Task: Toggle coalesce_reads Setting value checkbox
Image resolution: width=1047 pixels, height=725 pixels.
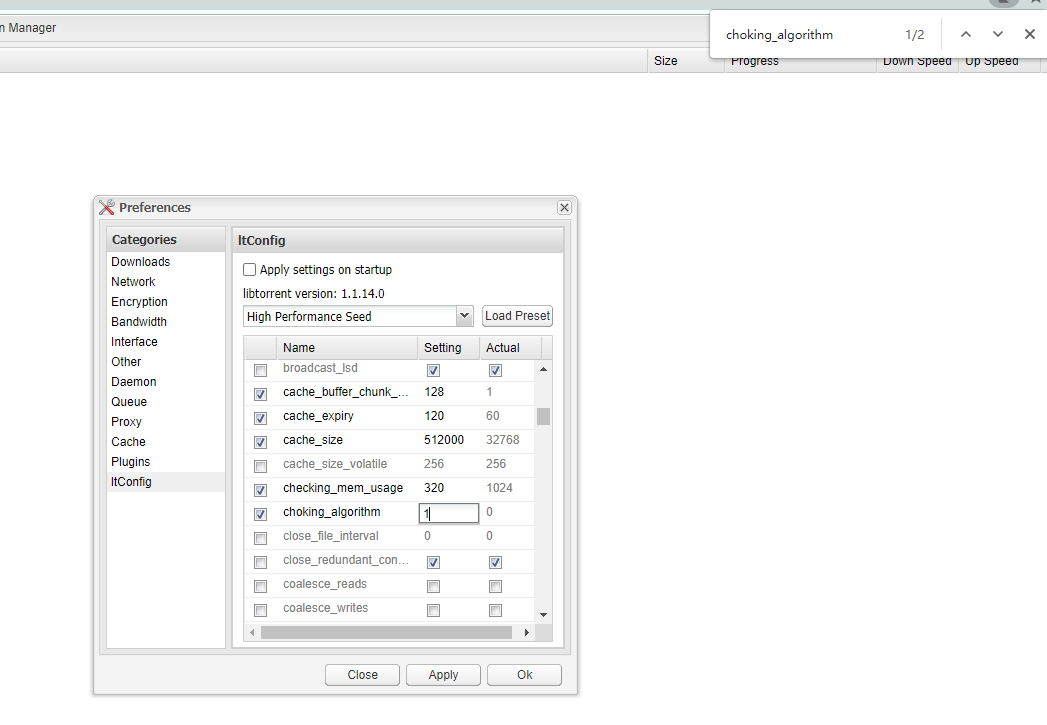Action: (x=433, y=587)
